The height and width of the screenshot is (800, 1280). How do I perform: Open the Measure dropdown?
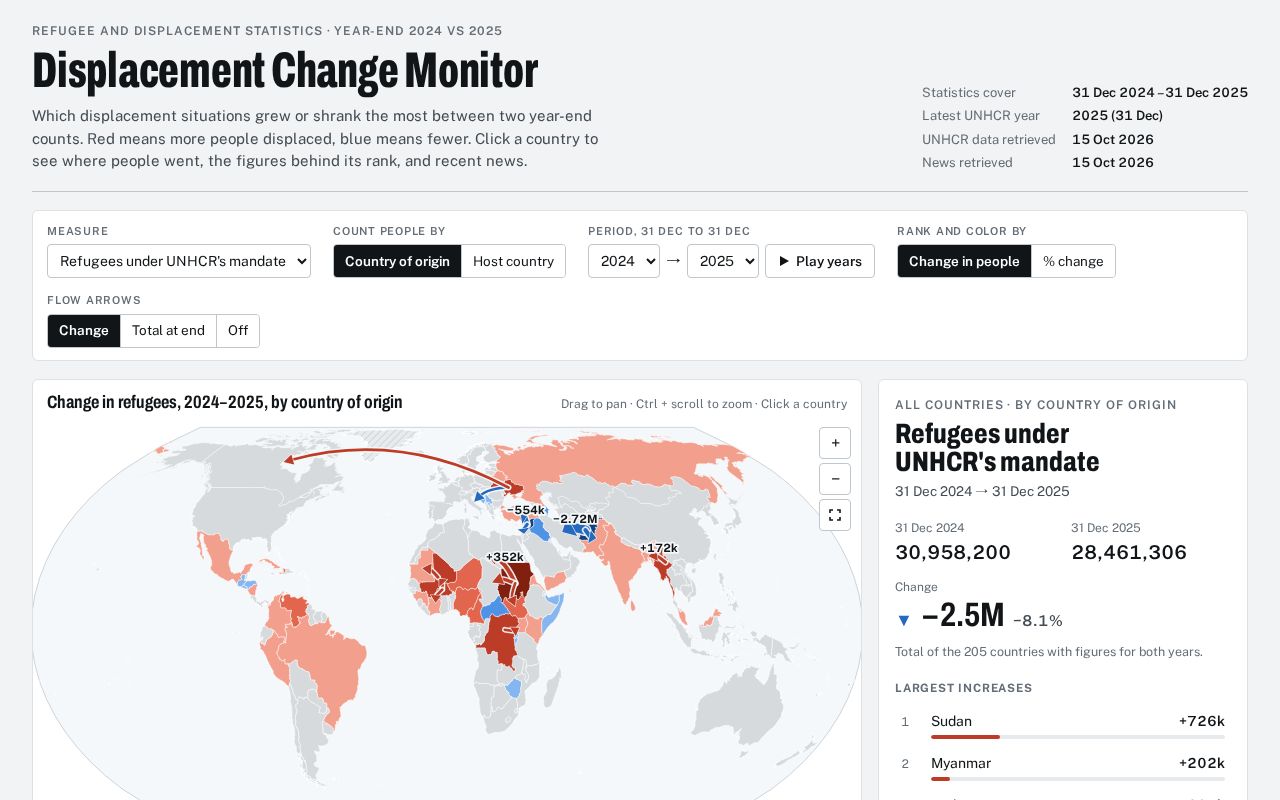click(179, 261)
